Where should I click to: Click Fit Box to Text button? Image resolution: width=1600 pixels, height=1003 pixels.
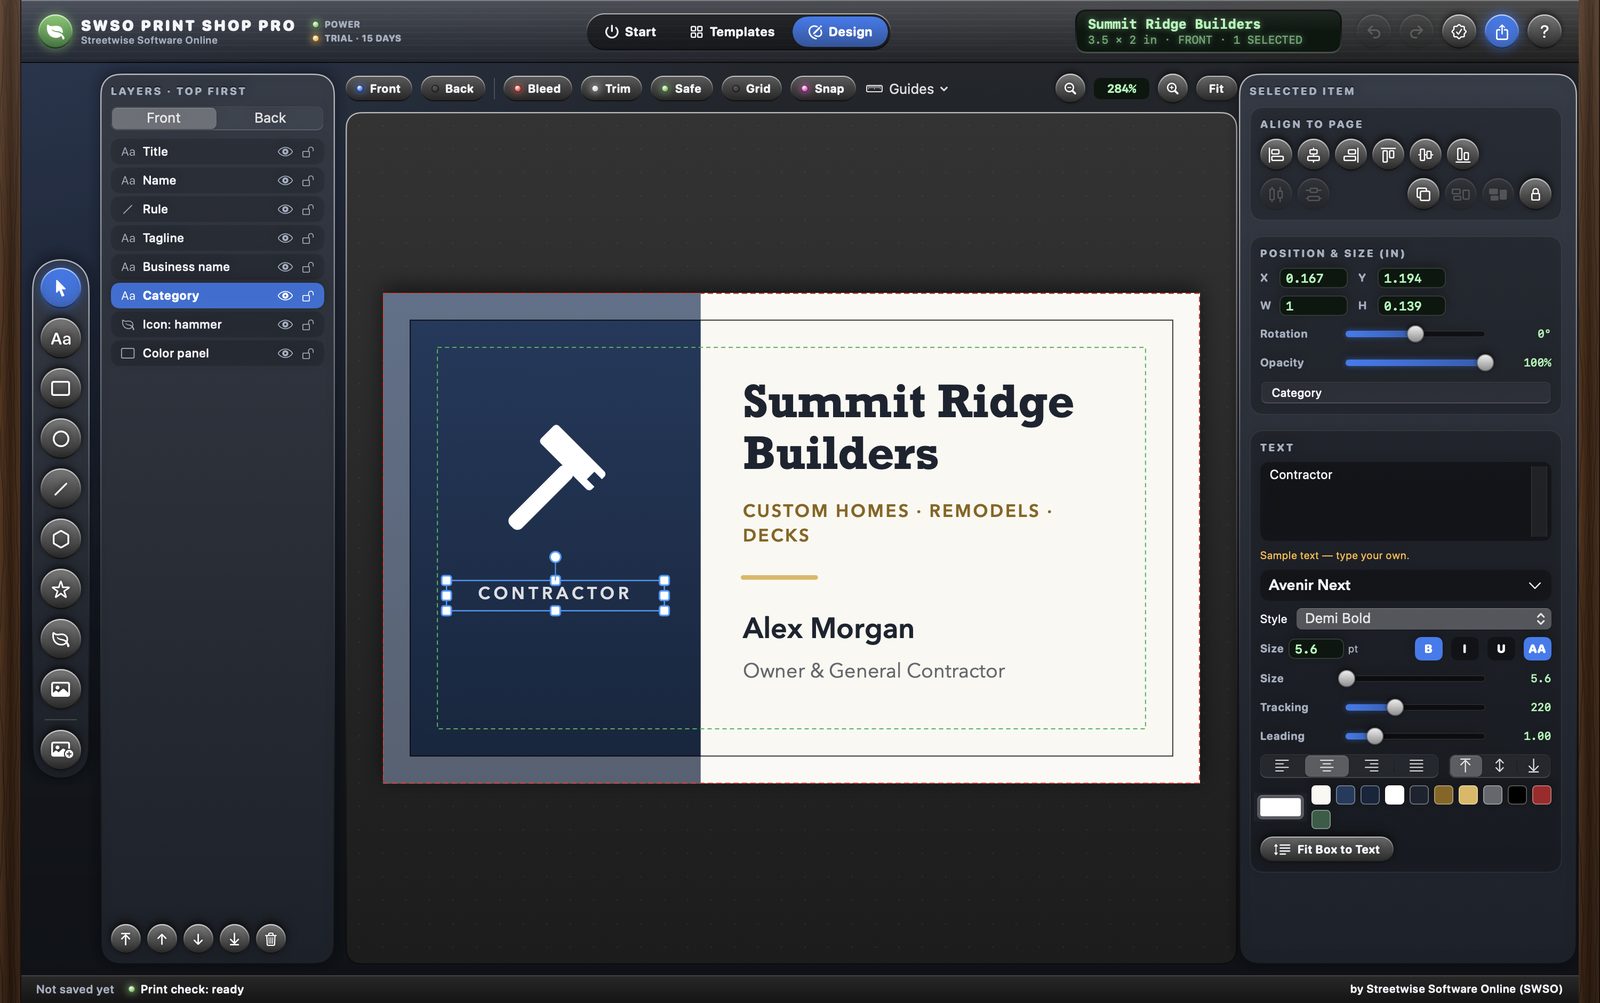coord(1327,849)
